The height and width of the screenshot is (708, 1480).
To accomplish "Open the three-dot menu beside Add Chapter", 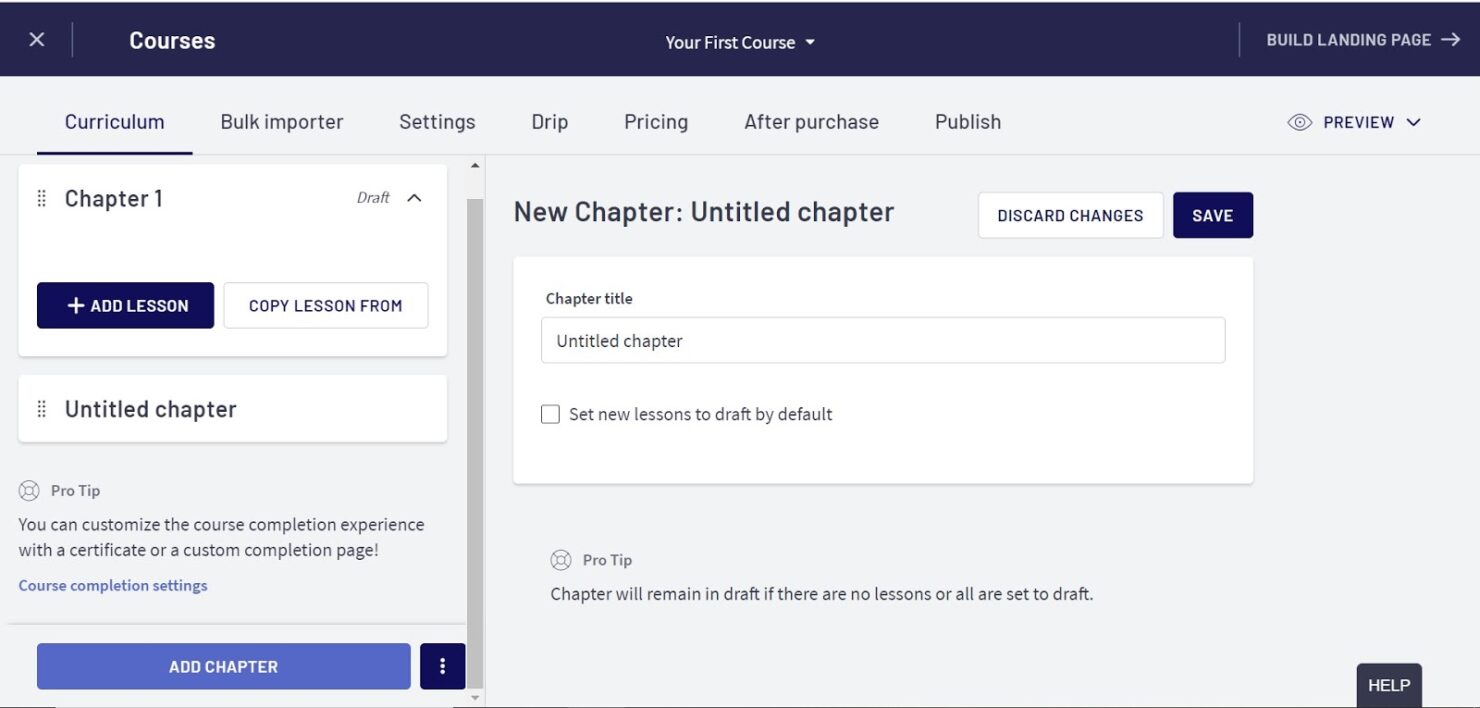I will (442, 666).
